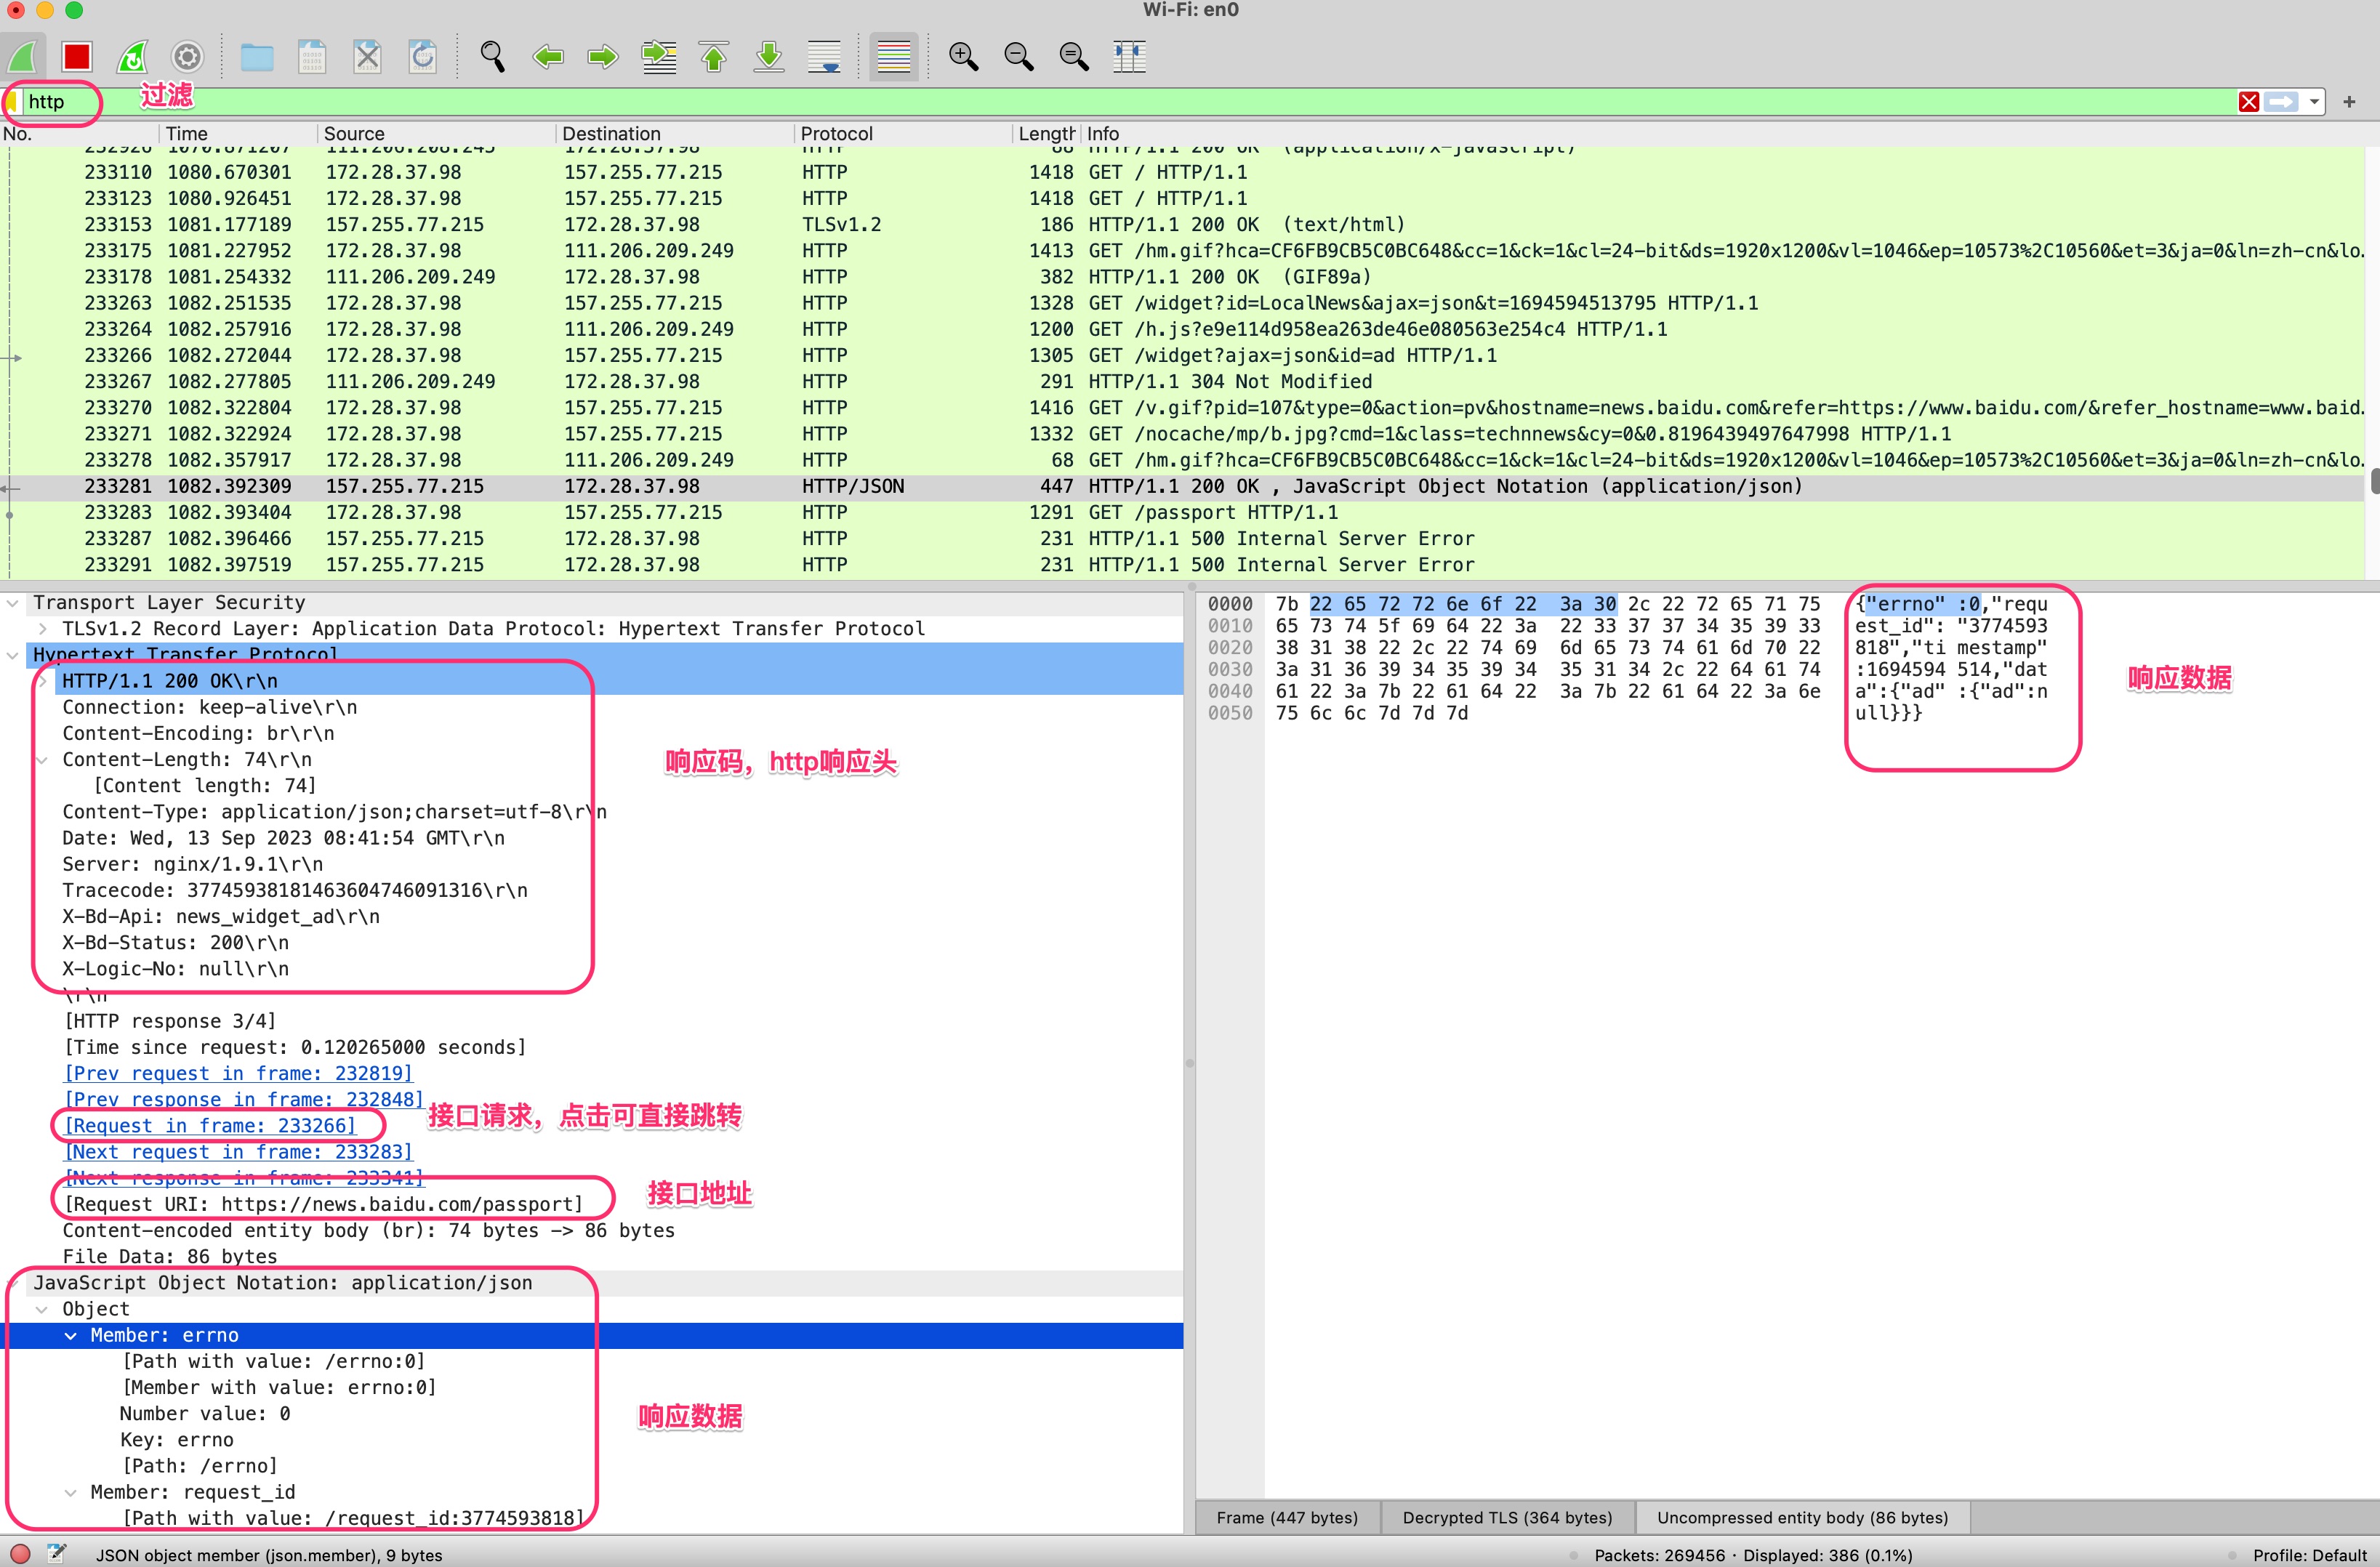2380x1567 pixels.
Task: Open display filter history dropdown
Action: (x=2315, y=101)
